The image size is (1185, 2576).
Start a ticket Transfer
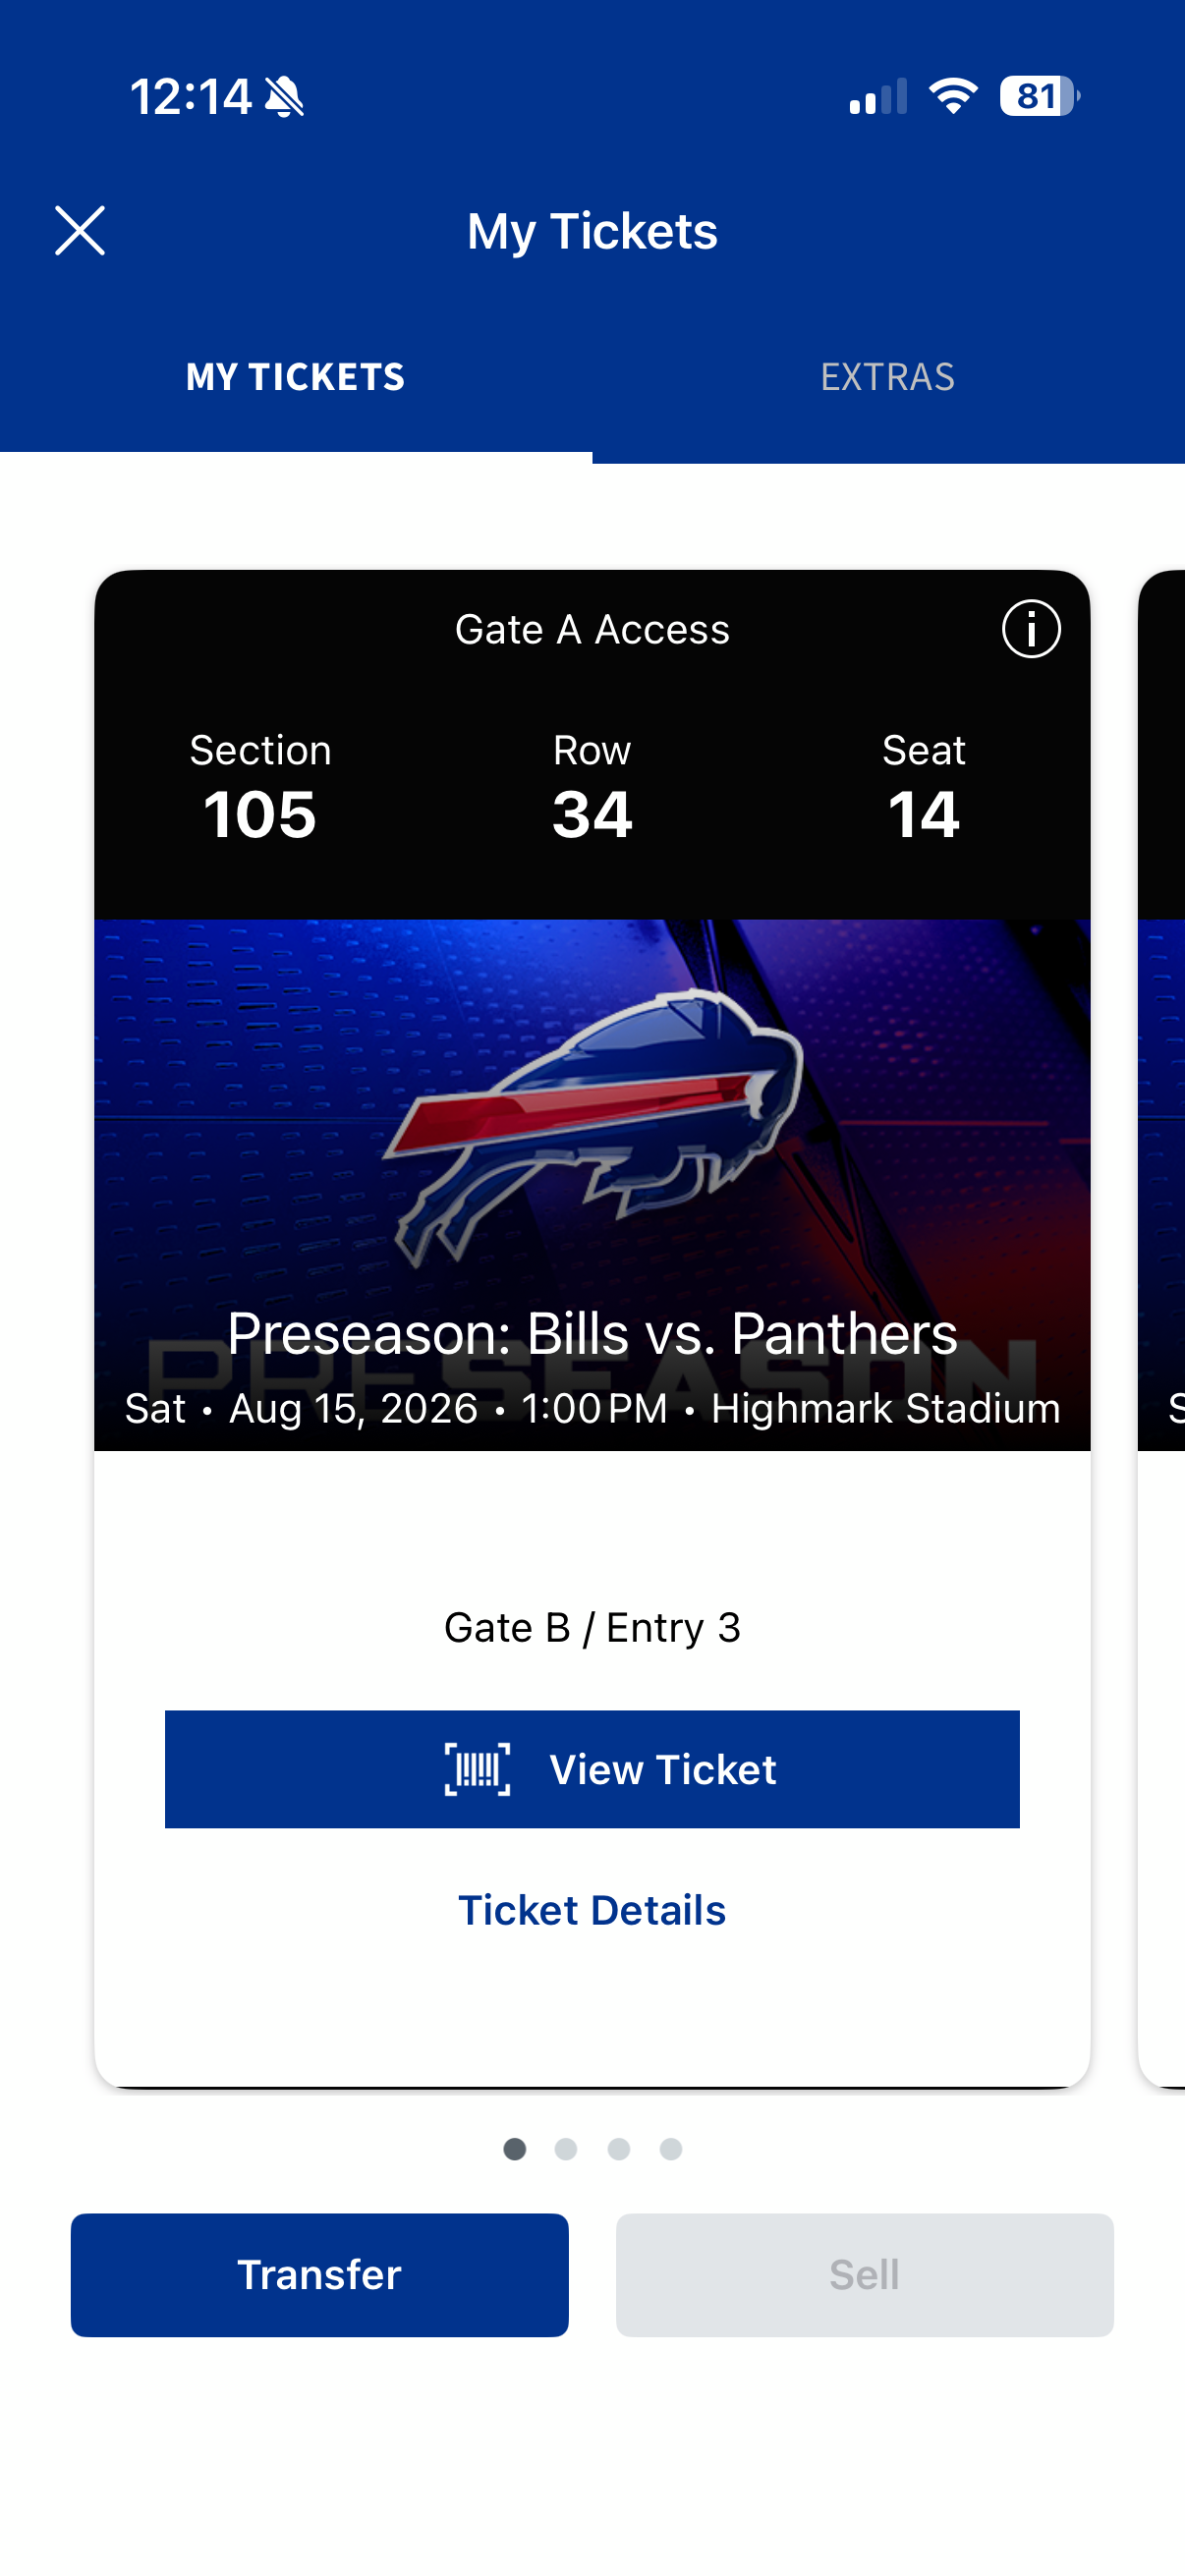click(x=320, y=2274)
